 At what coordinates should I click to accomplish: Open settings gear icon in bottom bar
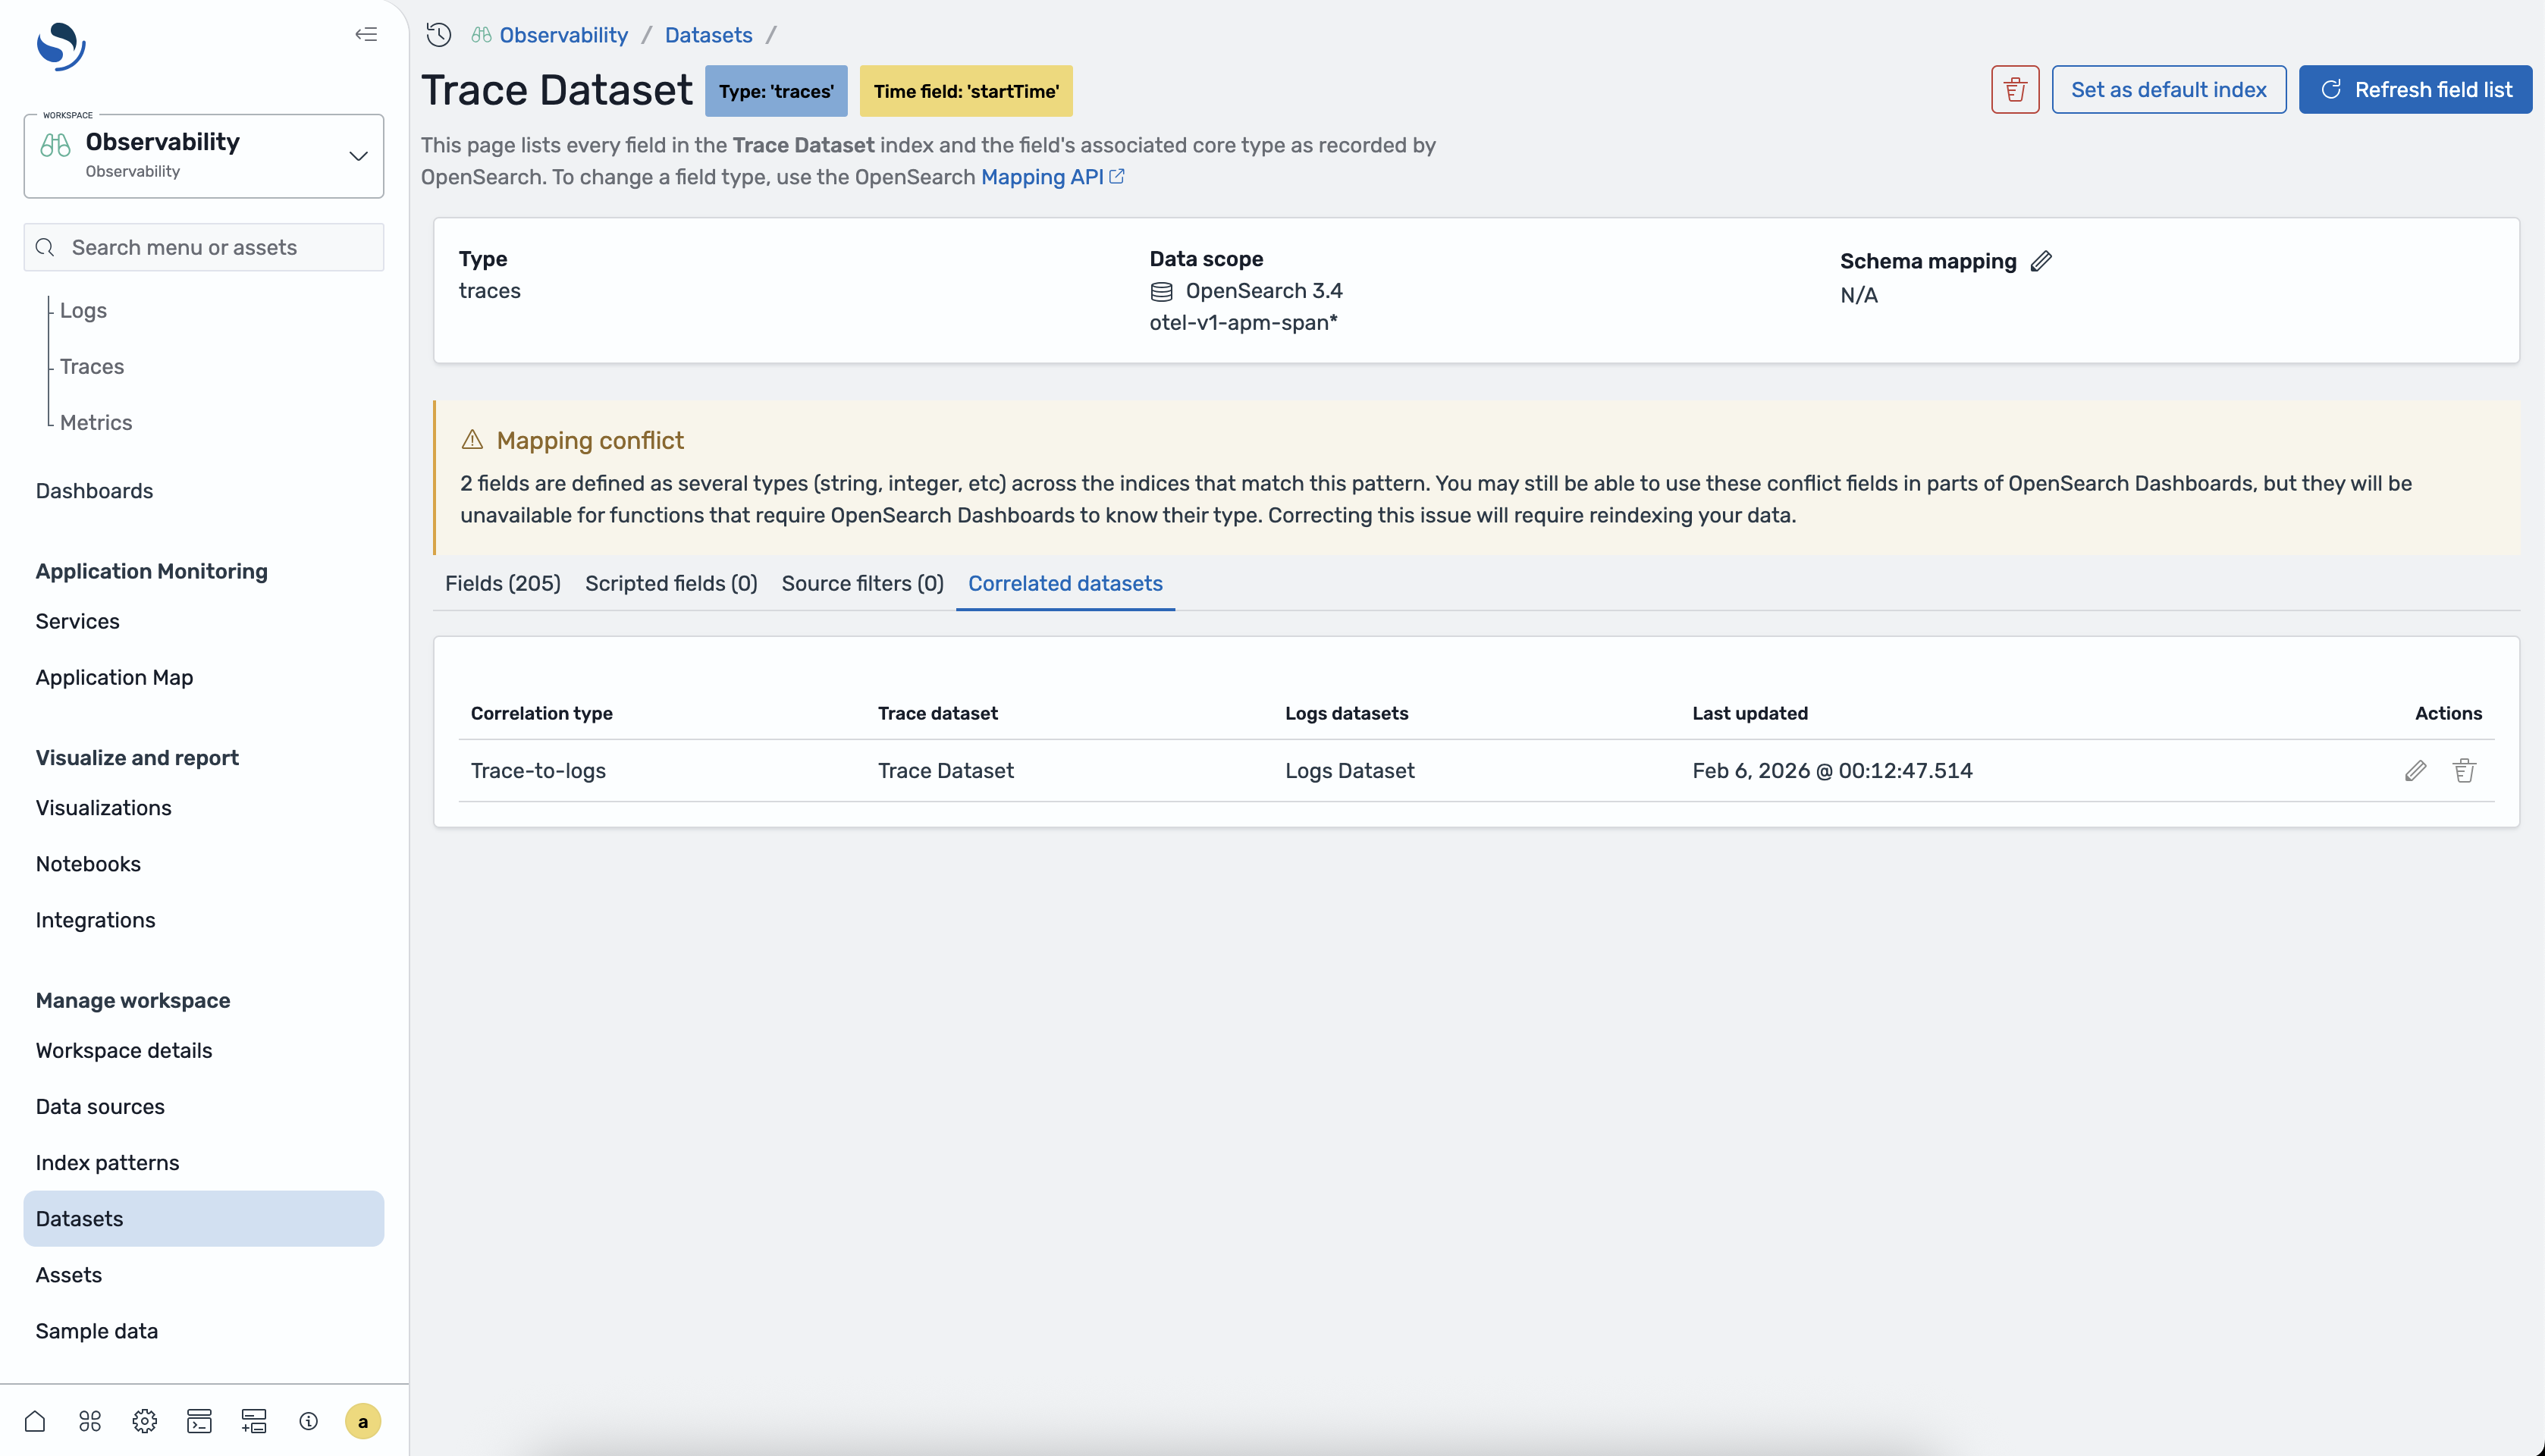coord(144,1421)
